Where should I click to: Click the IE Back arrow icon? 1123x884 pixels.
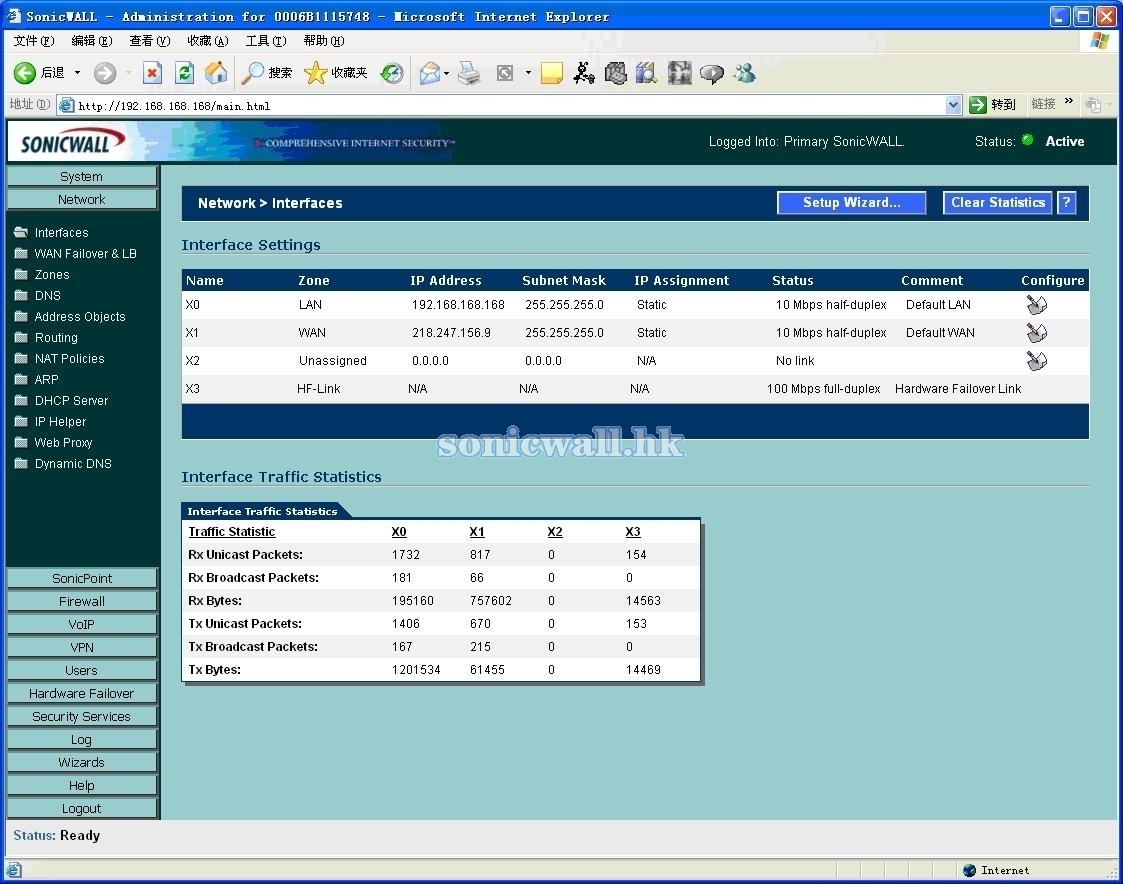tap(24, 72)
